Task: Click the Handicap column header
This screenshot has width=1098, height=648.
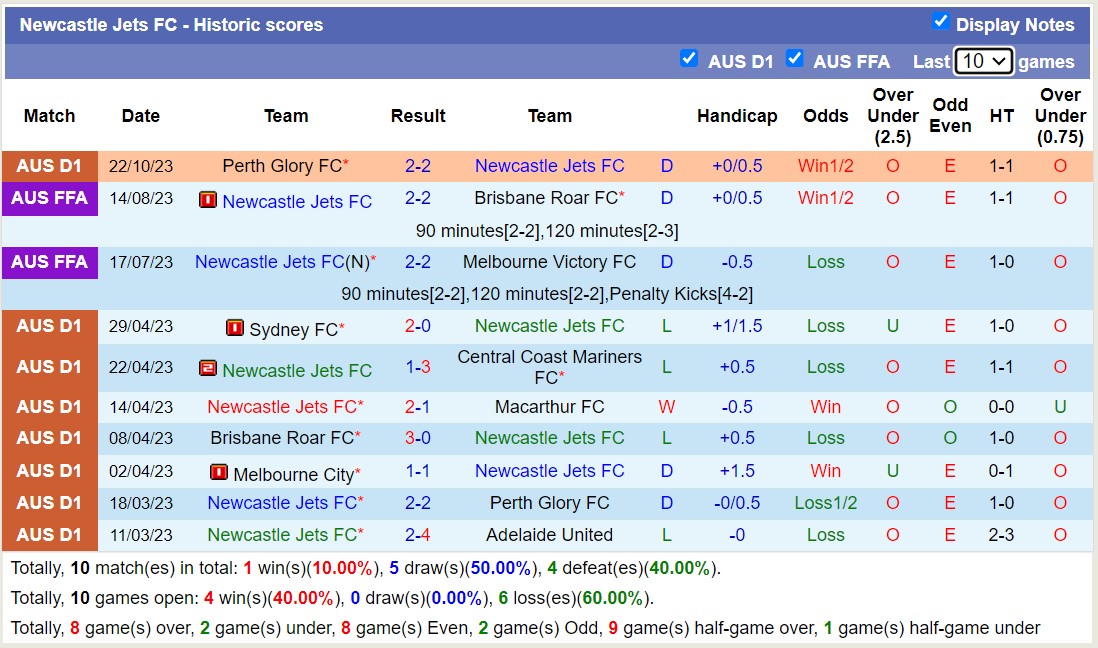Action: [737, 116]
